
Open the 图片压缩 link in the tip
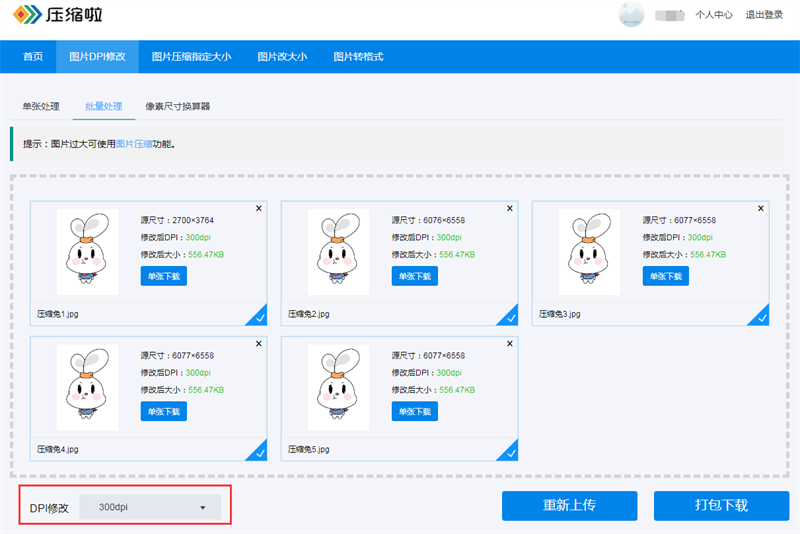click(x=134, y=144)
